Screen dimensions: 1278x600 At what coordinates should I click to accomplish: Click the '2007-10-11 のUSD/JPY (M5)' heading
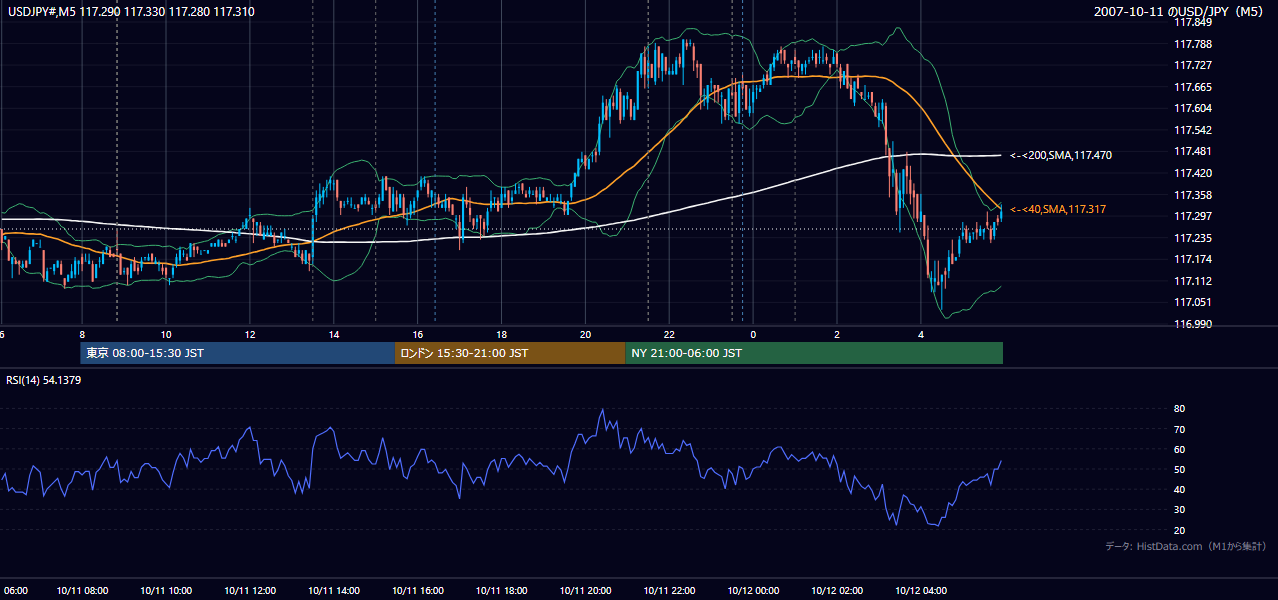tap(1180, 11)
